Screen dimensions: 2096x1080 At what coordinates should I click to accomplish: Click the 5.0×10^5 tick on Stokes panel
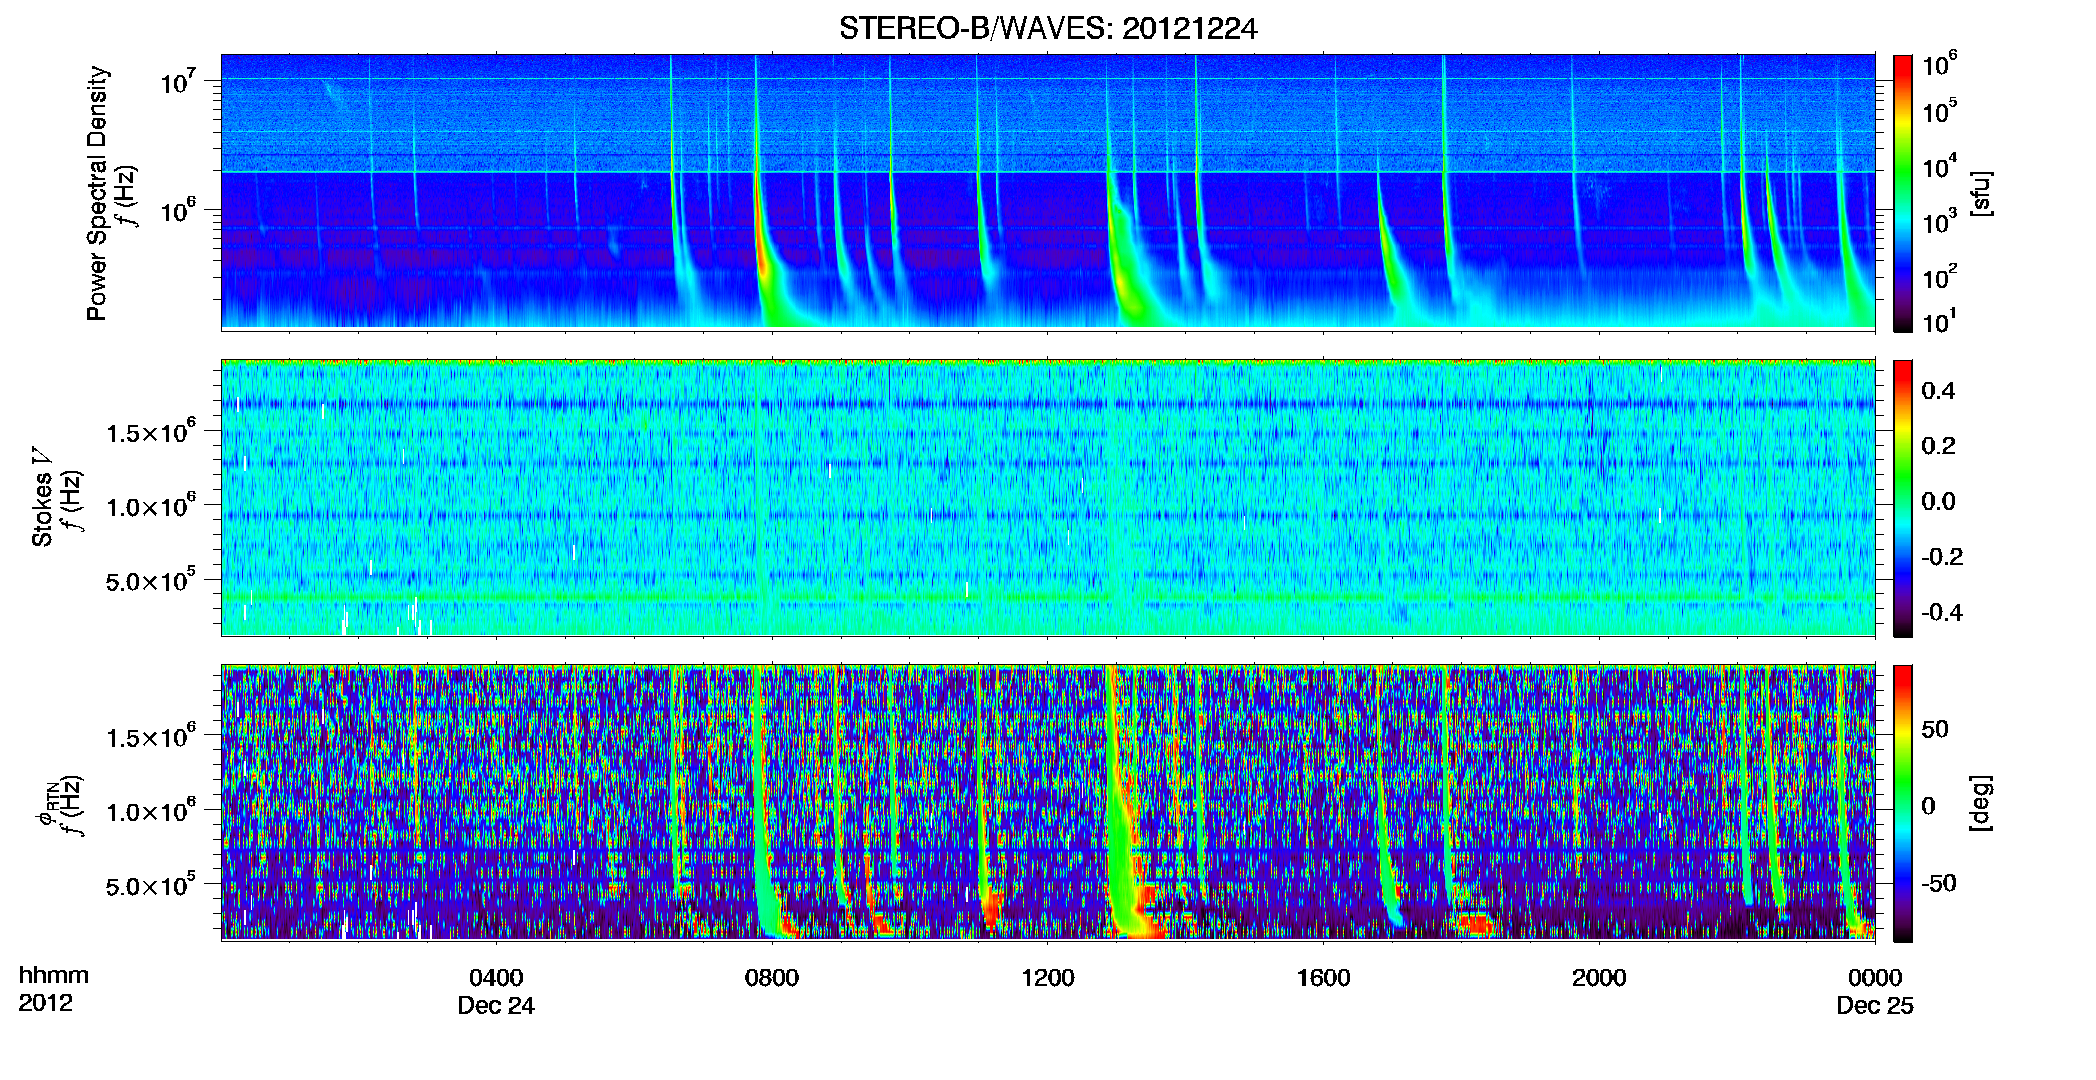pyautogui.click(x=151, y=581)
